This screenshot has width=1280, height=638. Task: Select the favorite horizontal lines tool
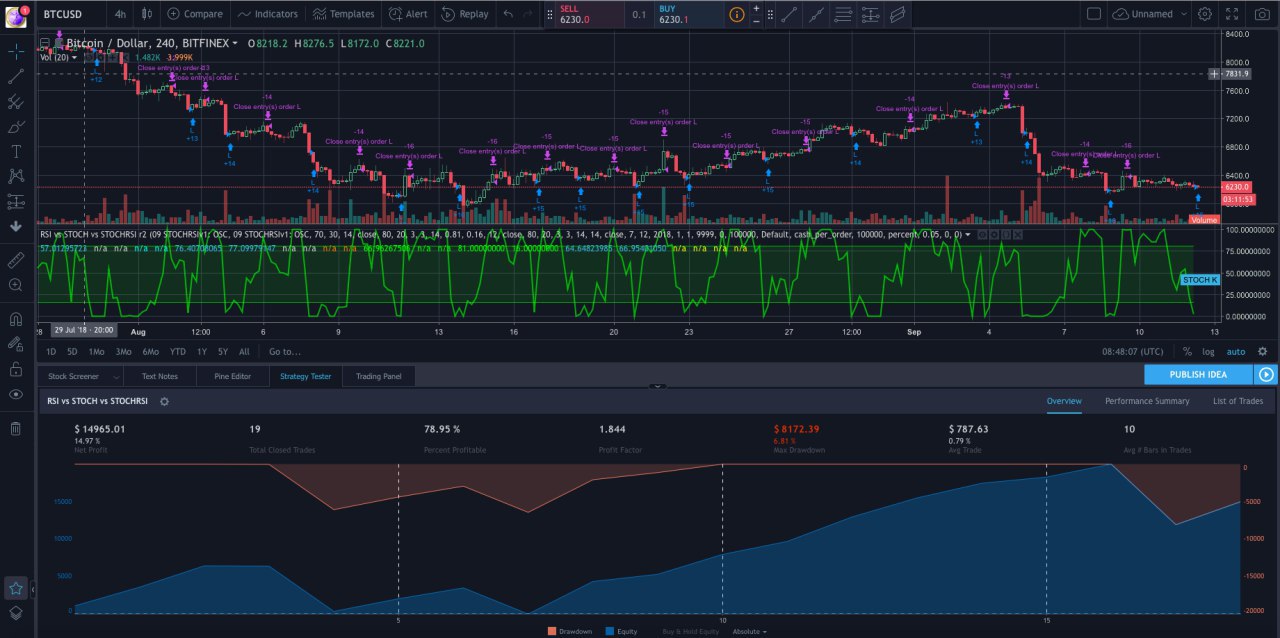point(843,14)
